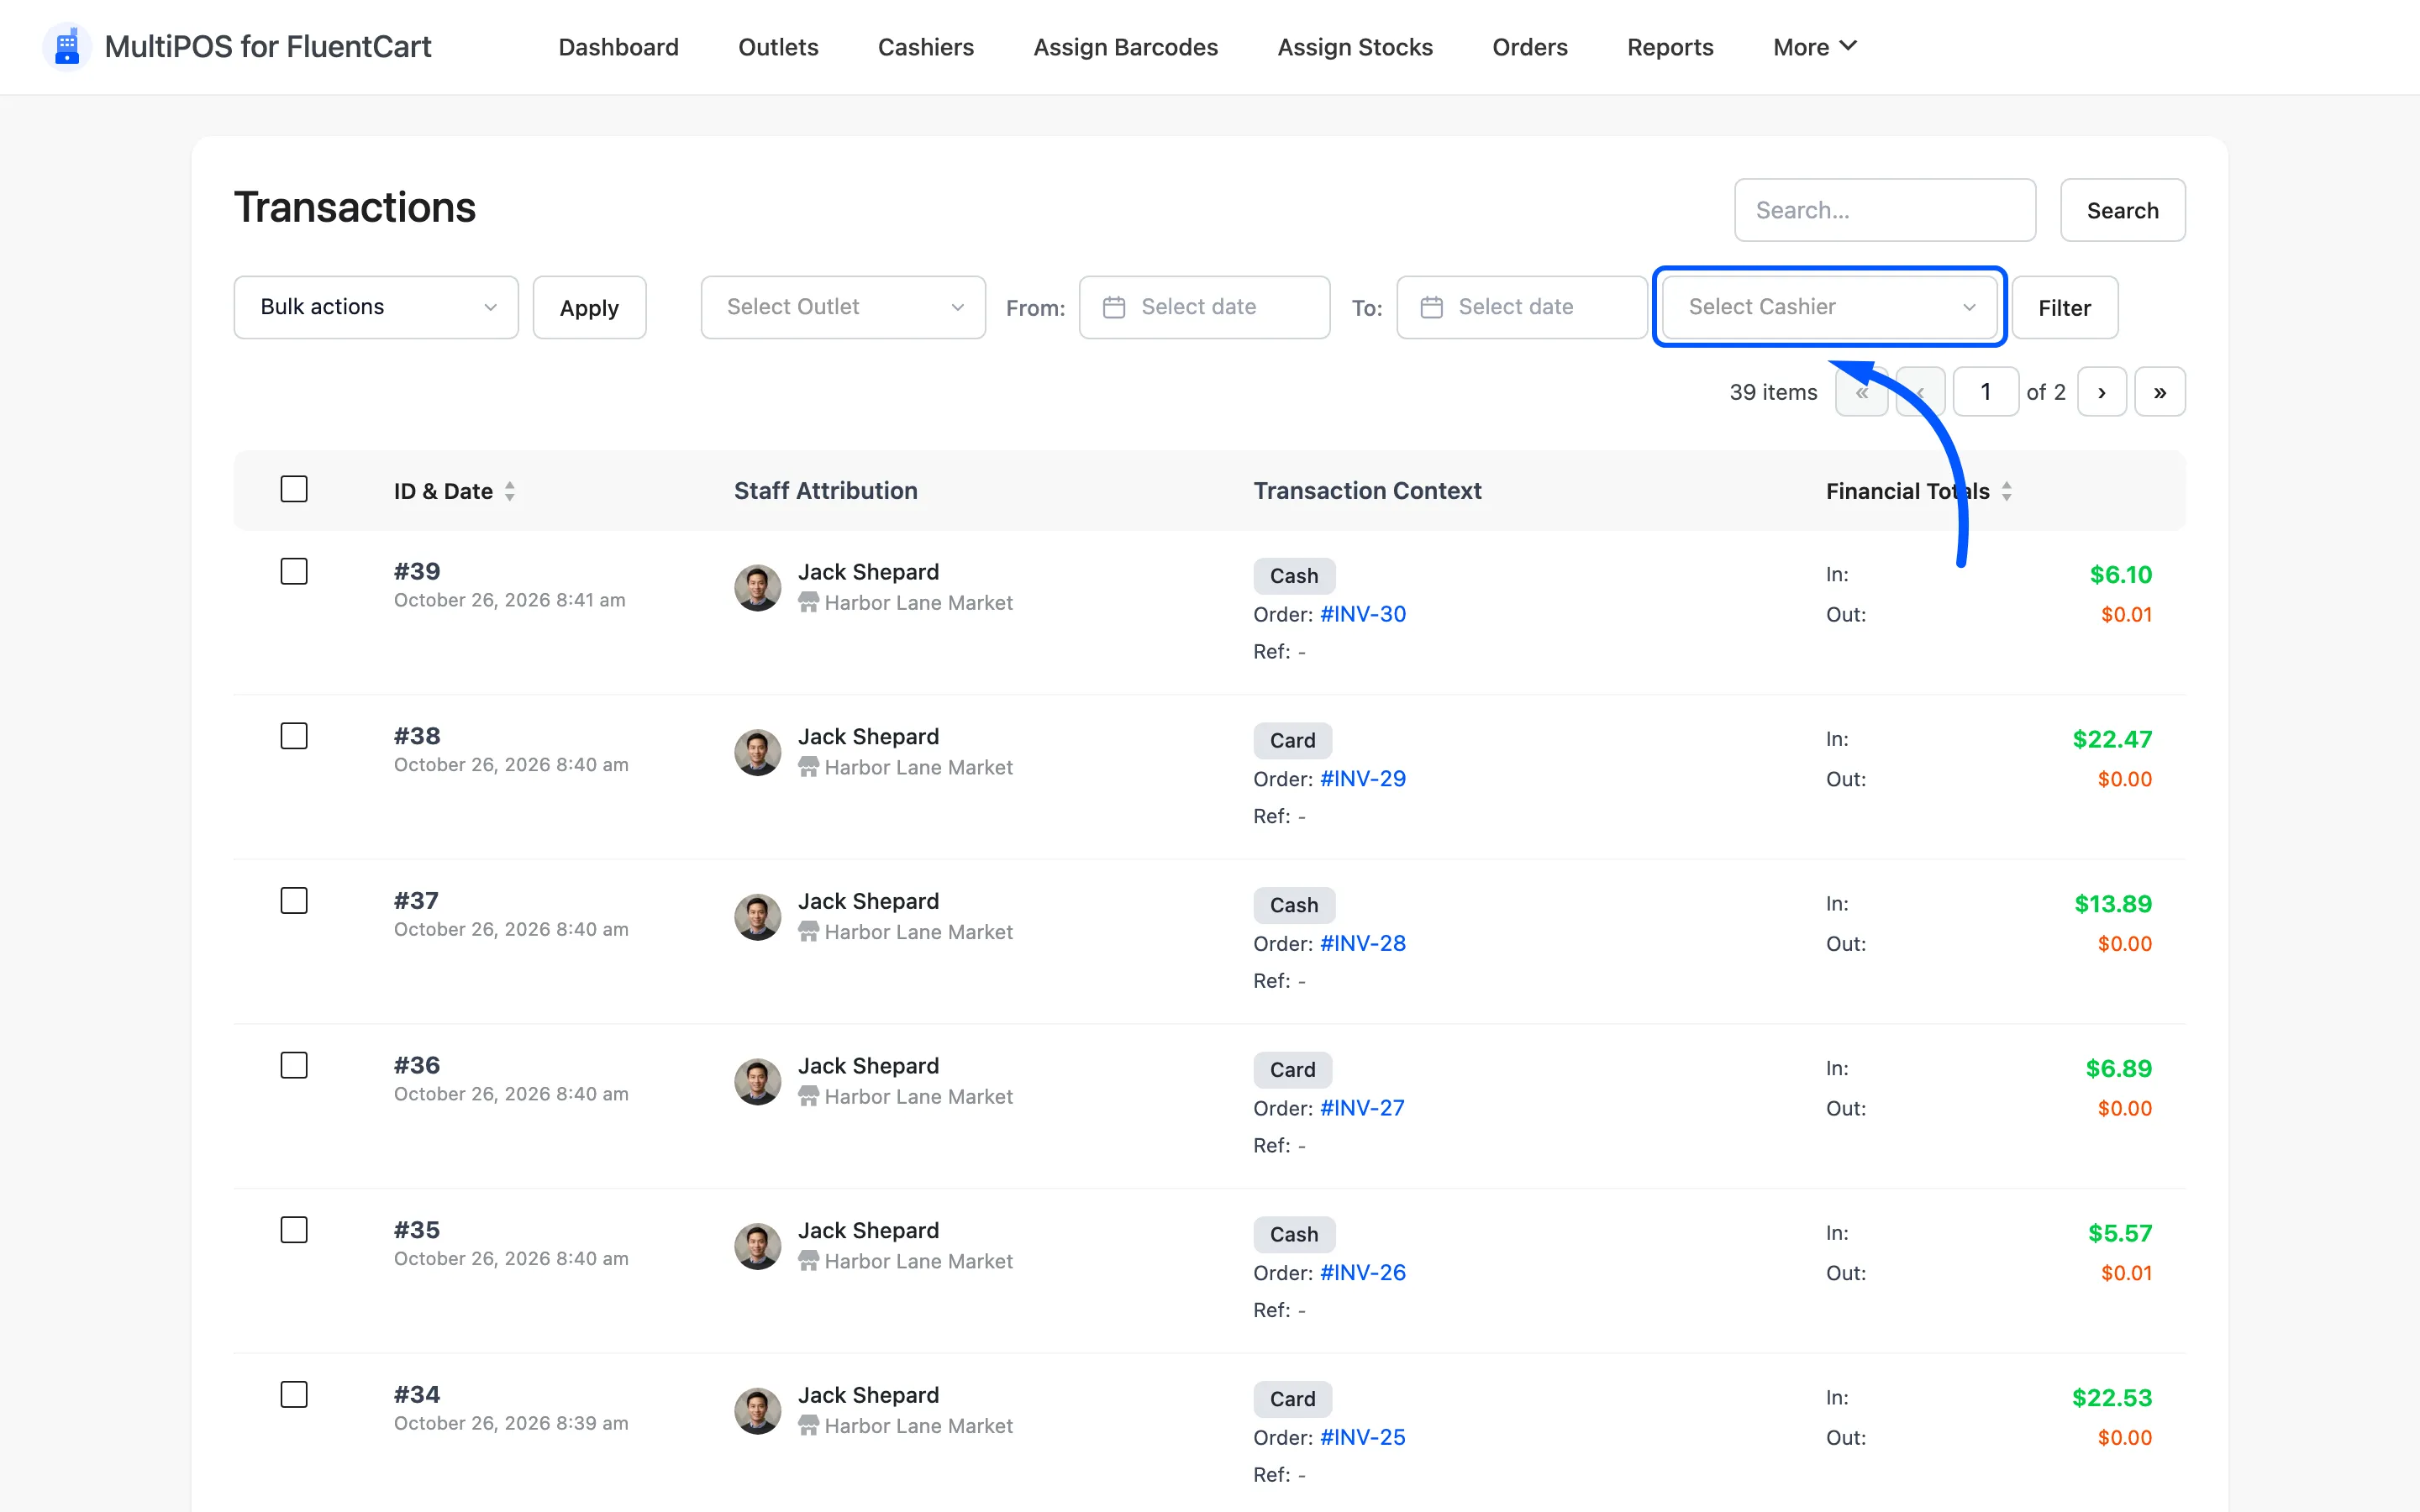Go to the next page arrow
The width and height of the screenshot is (2420, 1512).
point(2101,392)
